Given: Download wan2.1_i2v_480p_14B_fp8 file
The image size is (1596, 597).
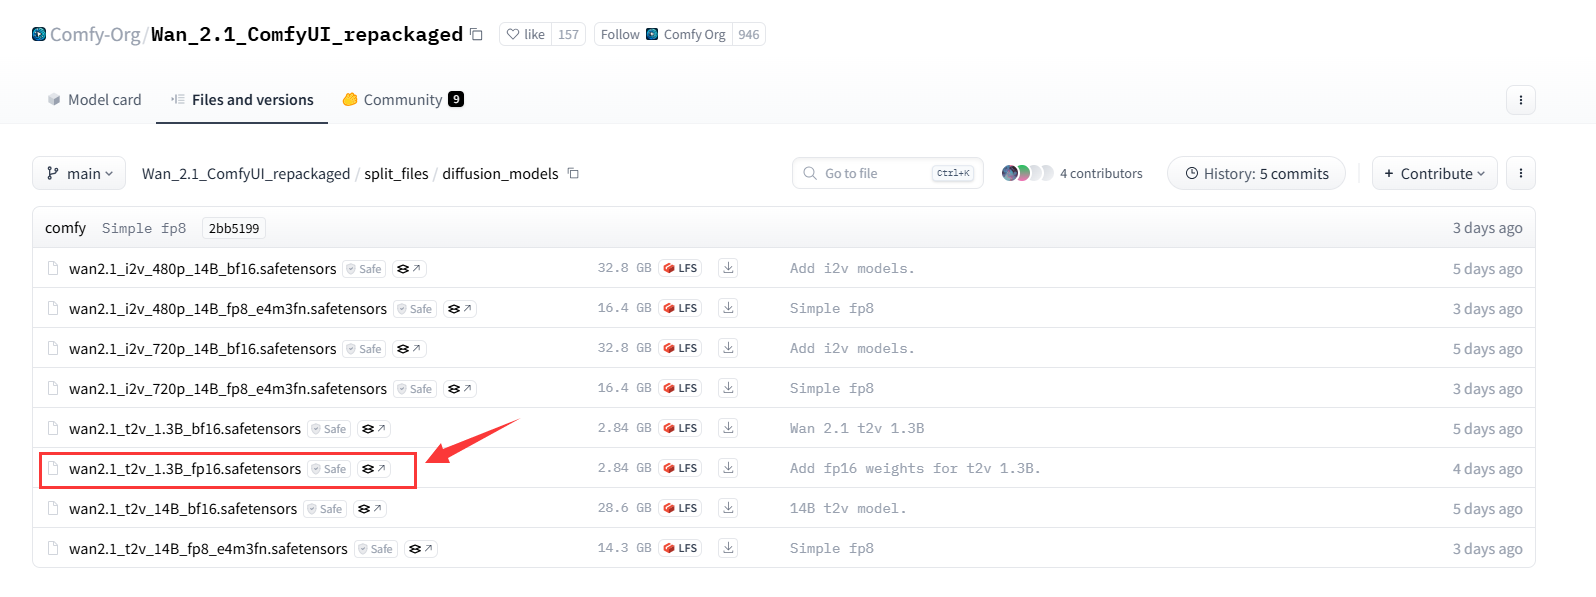Looking at the screenshot, I should coord(728,308).
